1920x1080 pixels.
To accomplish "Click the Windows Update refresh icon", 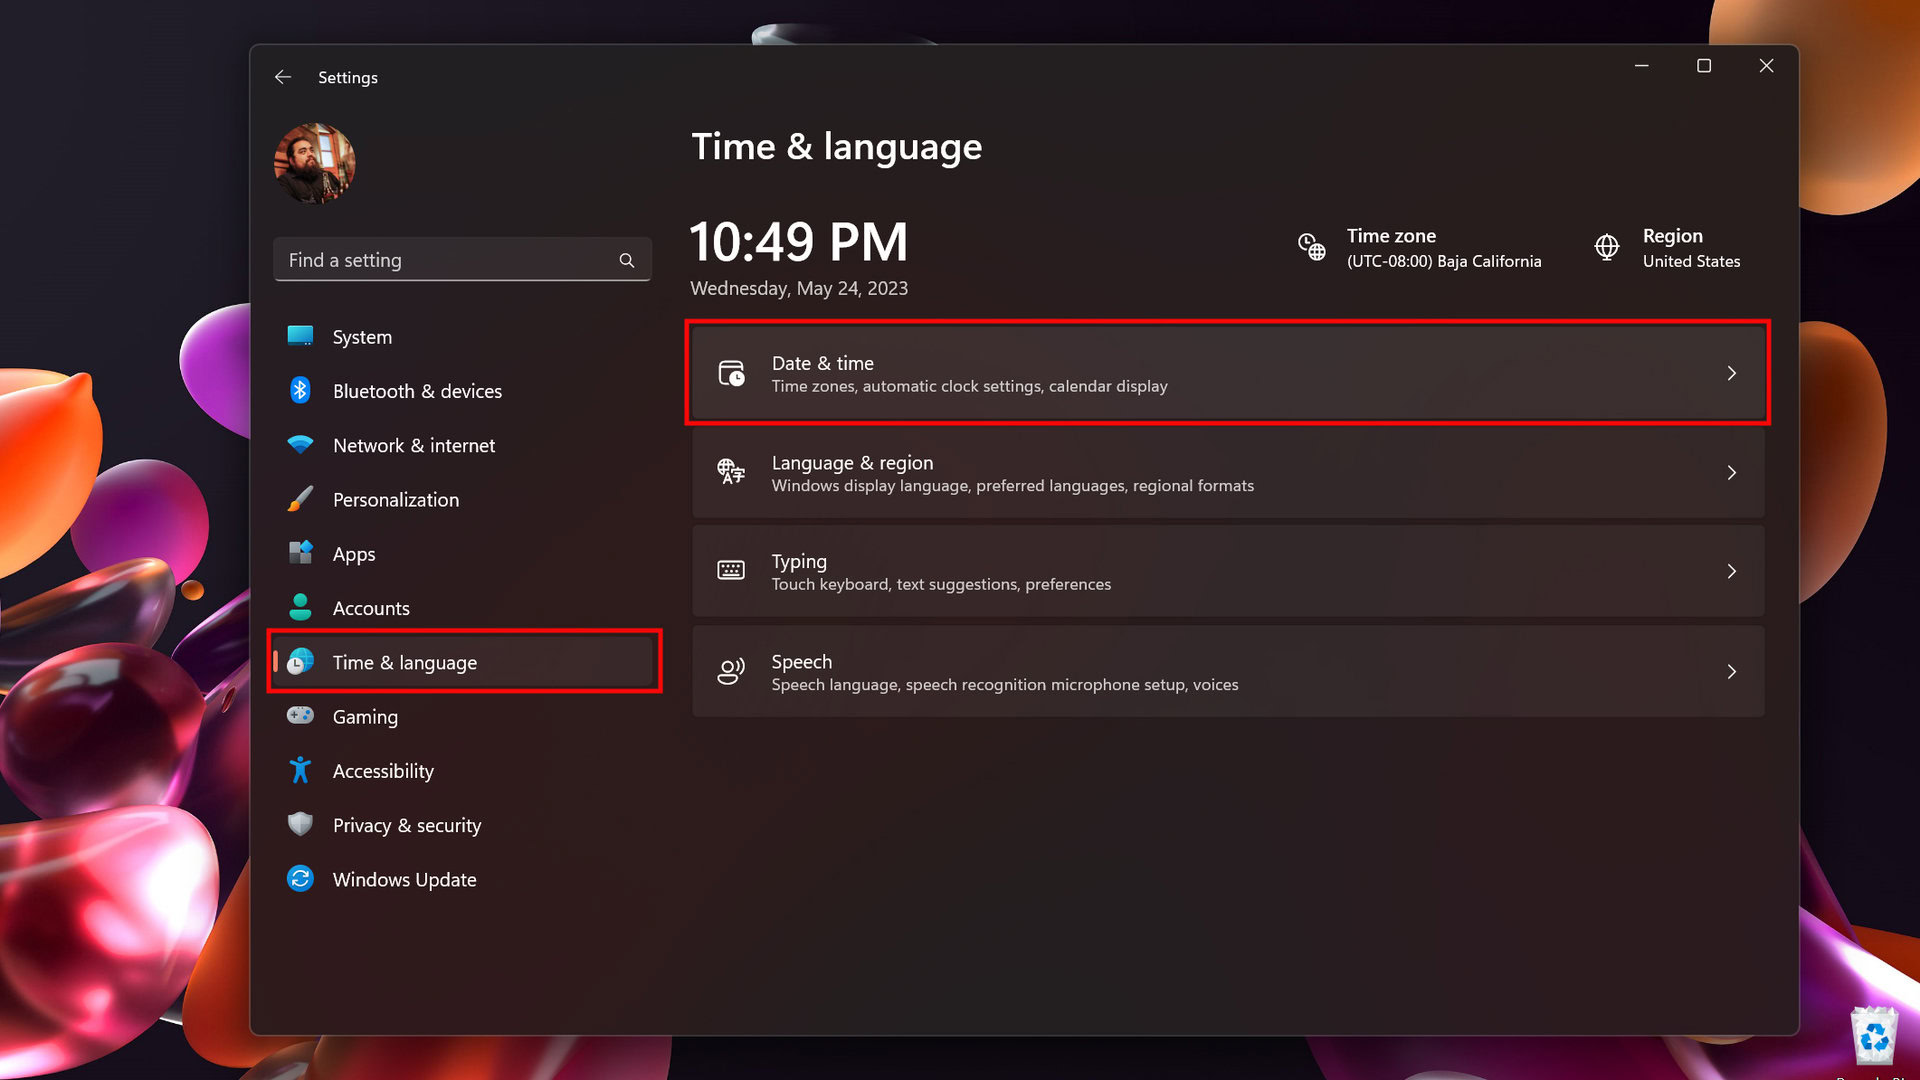I will 300,879.
